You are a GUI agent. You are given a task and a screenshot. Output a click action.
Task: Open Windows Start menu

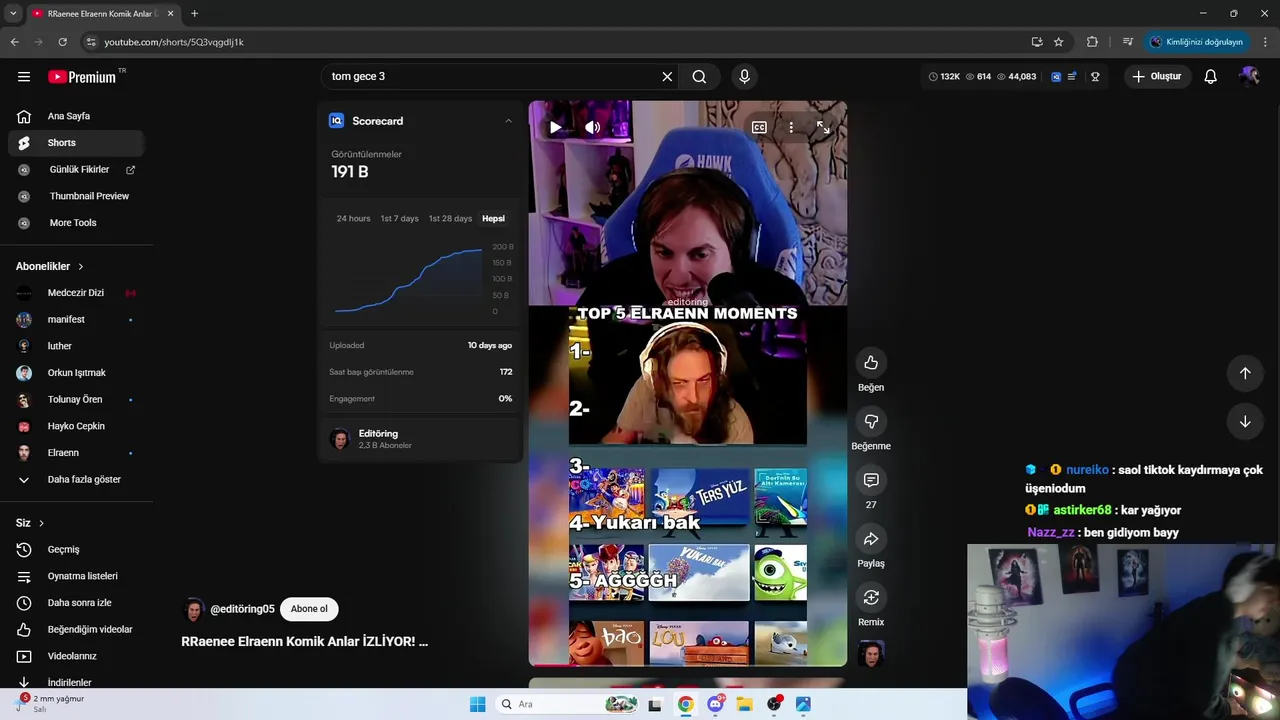click(477, 704)
